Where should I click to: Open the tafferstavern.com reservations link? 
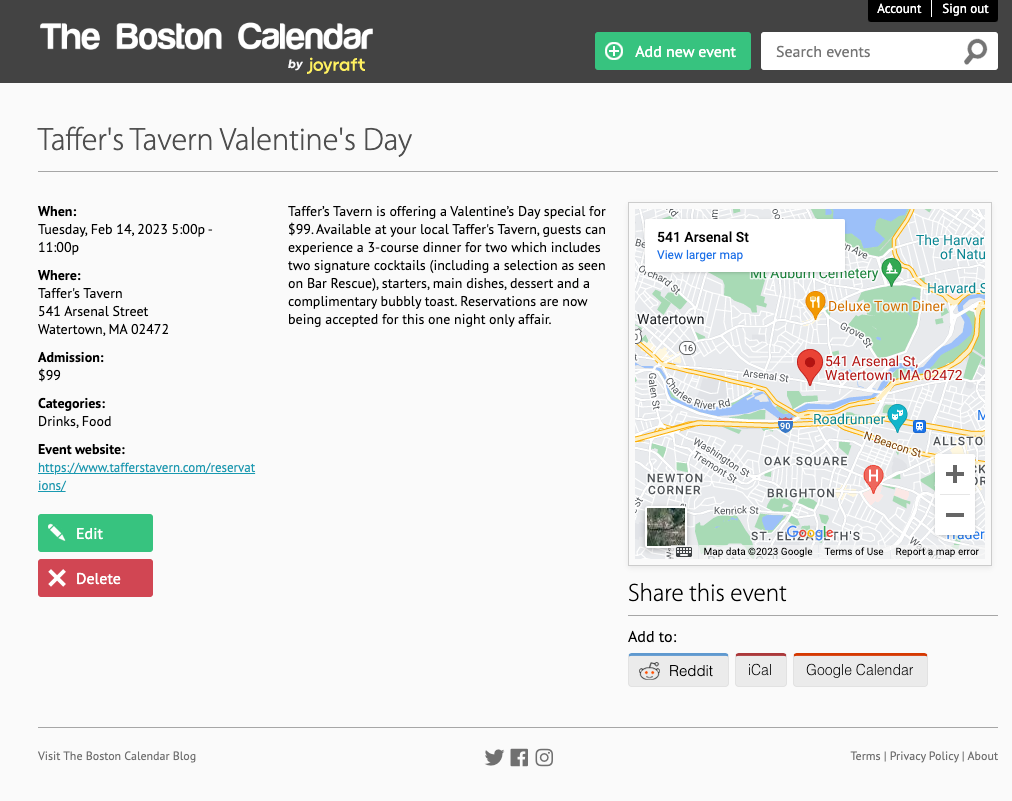147,476
